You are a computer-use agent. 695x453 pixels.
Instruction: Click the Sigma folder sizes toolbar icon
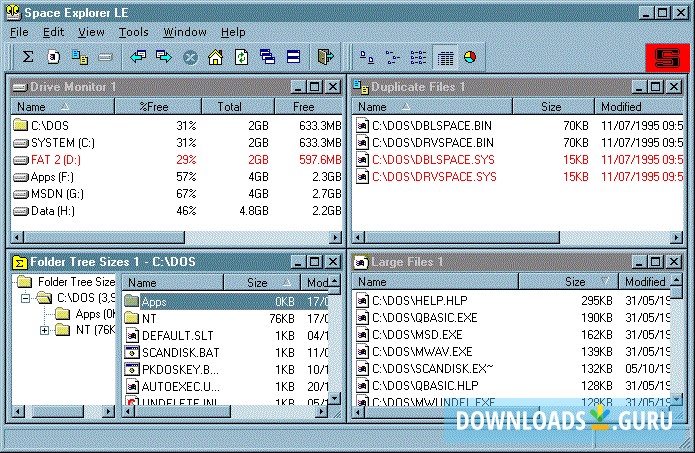pos(28,57)
